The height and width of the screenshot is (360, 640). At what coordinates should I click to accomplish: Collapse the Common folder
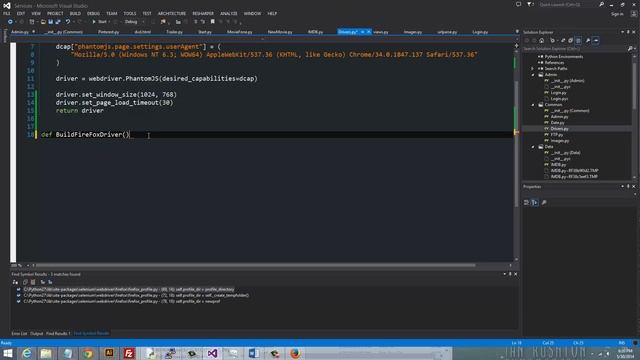(x=533, y=105)
